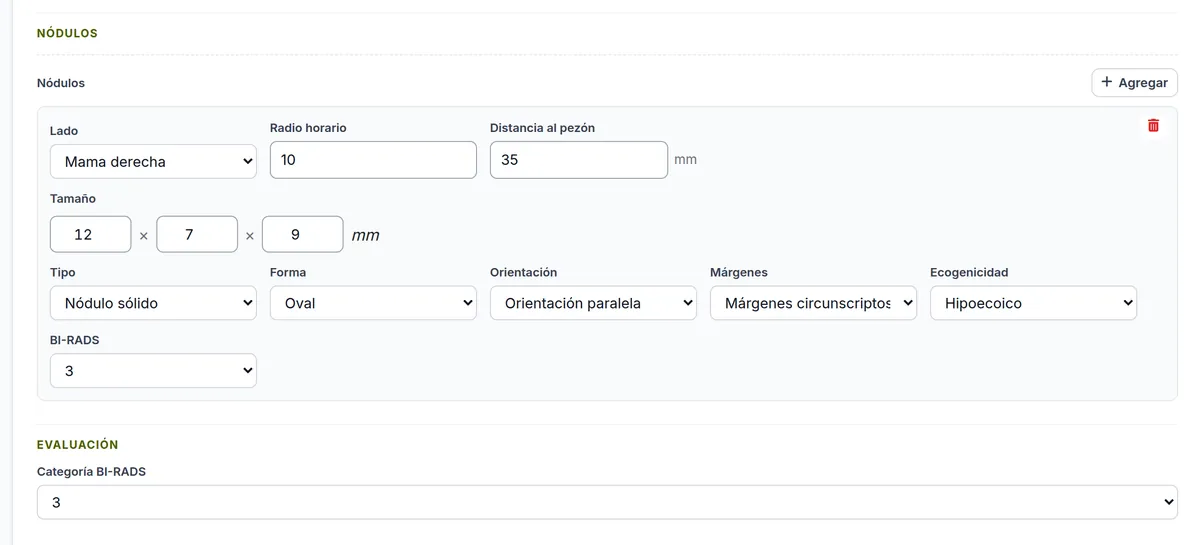
Task: Click the Tamaño label
Action: point(73,198)
